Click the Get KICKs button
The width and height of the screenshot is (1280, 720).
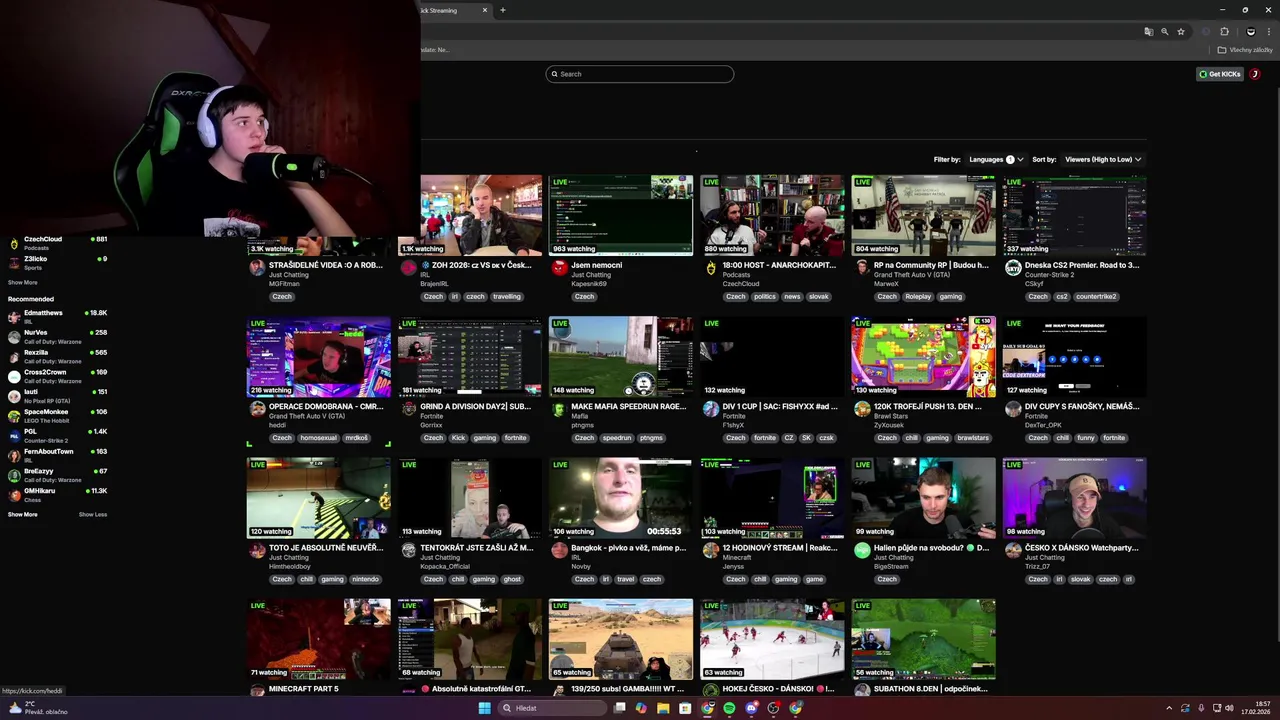click(1220, 74)
